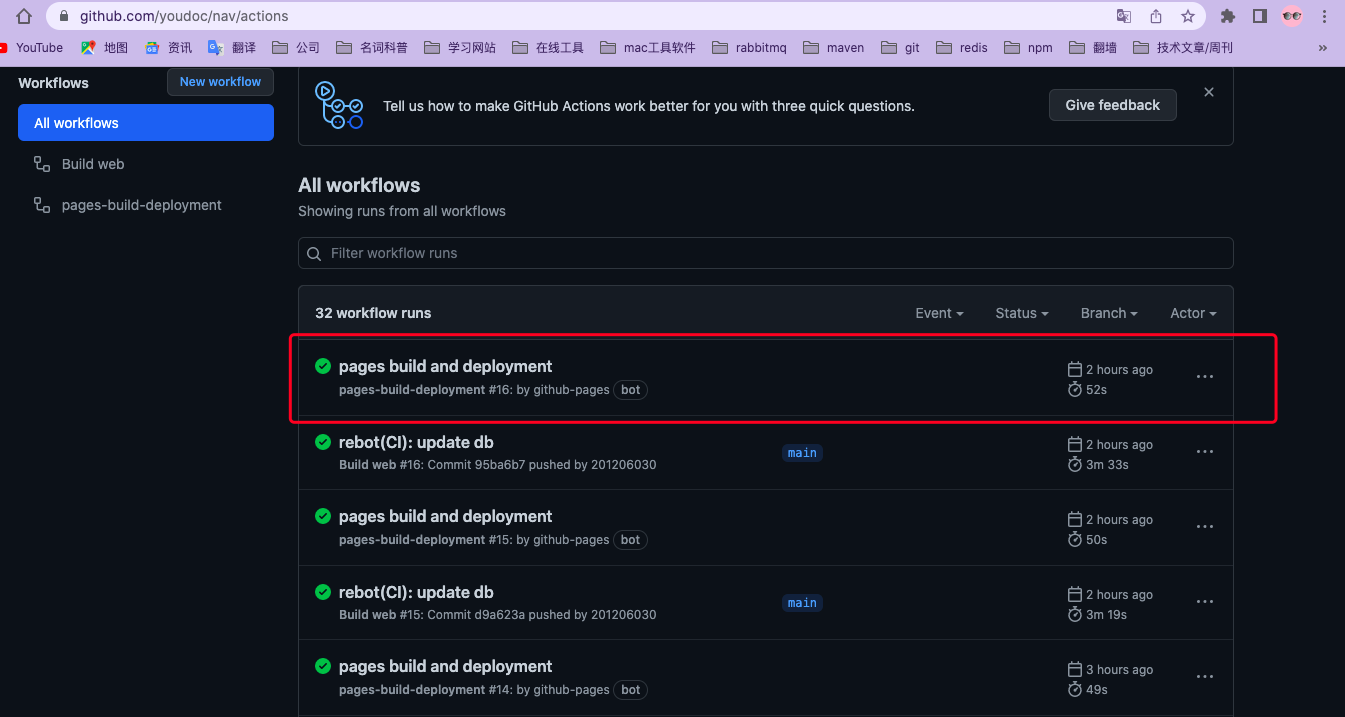The image size is (1345, 717).
Task: Click the New workflow button
Action: pyautogui.click(x=220, y=82)
